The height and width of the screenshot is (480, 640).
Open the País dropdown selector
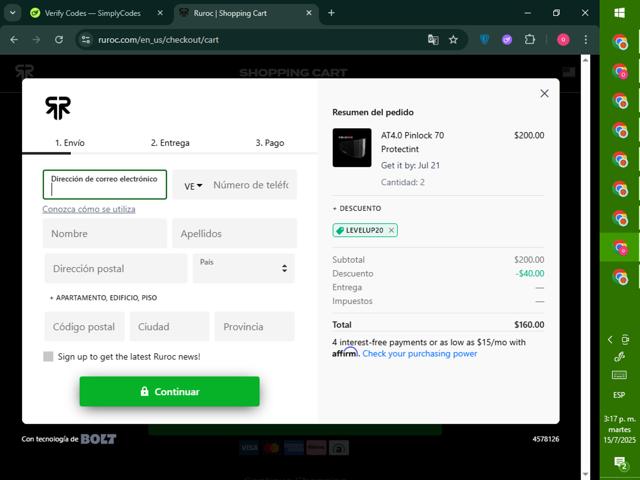tap(244, 269)
